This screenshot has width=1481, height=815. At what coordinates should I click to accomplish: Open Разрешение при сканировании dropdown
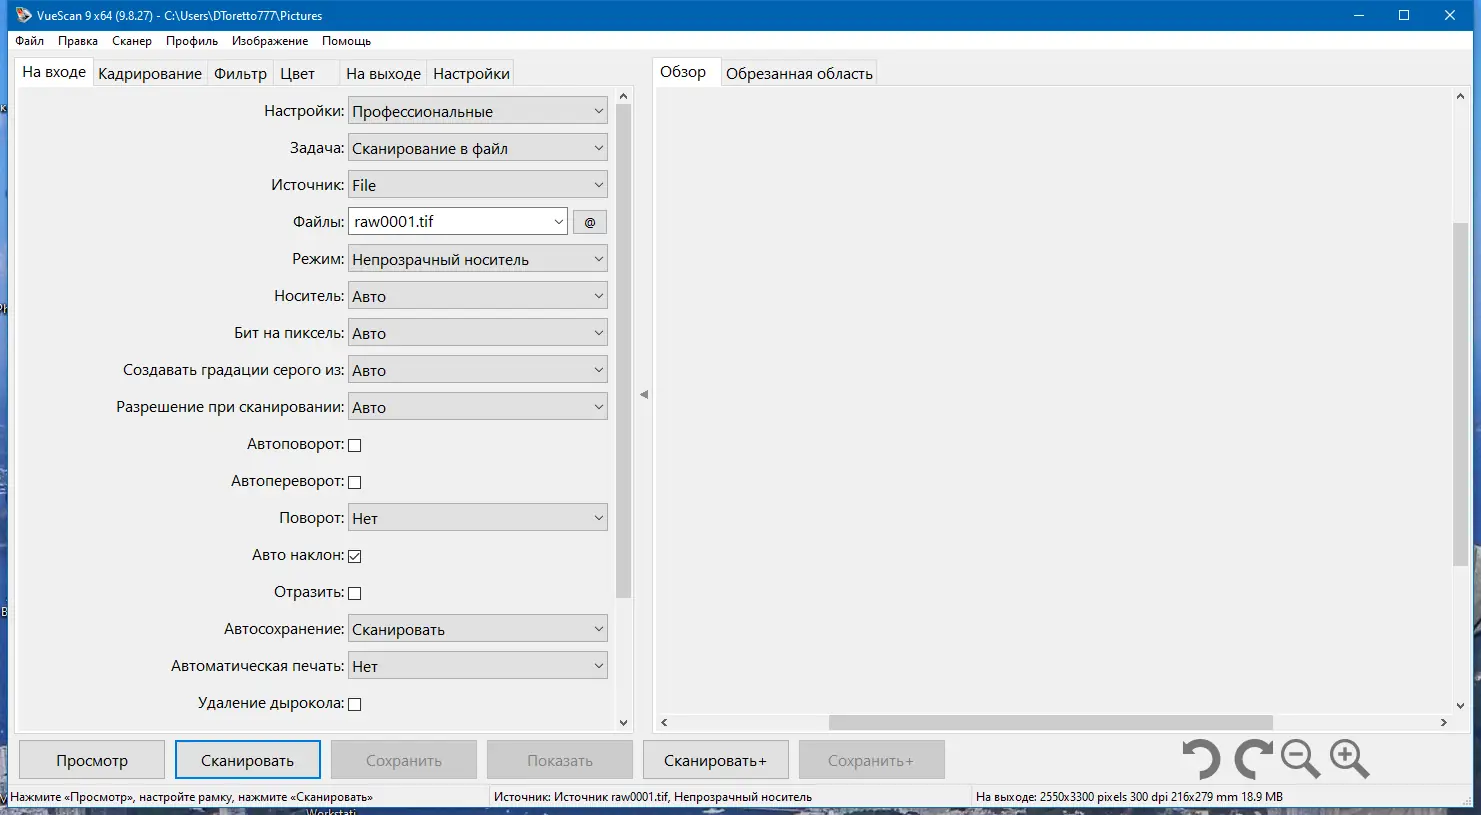[478, 407]
